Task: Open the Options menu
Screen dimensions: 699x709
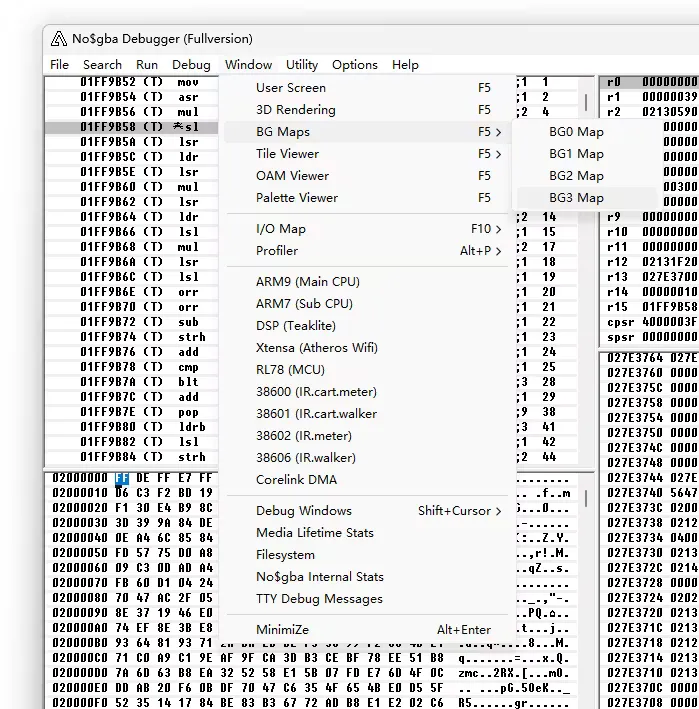Action: (x=354, y=65)
